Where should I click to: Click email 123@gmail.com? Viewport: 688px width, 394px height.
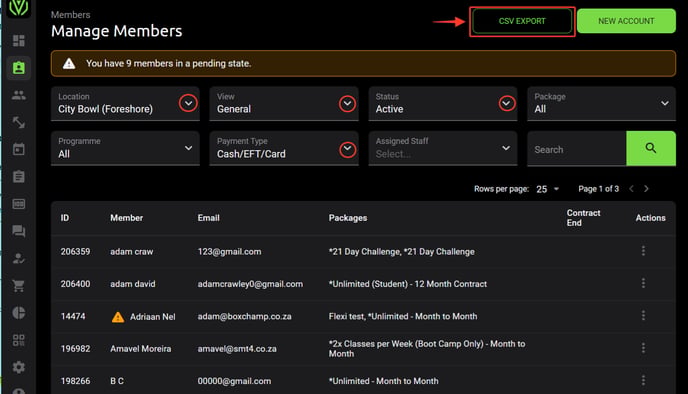[229, 252]
